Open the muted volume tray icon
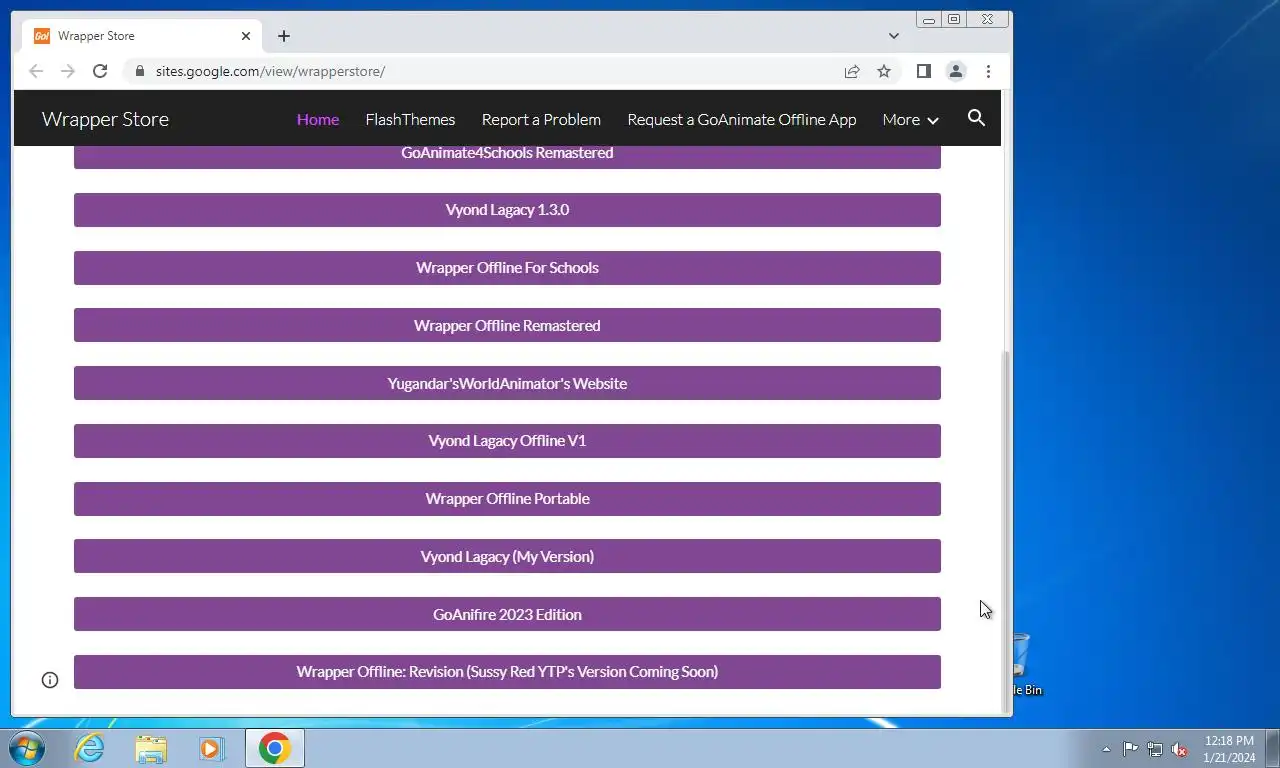Viewport: 1280px width, 768px height. [x=1180, y=749]
